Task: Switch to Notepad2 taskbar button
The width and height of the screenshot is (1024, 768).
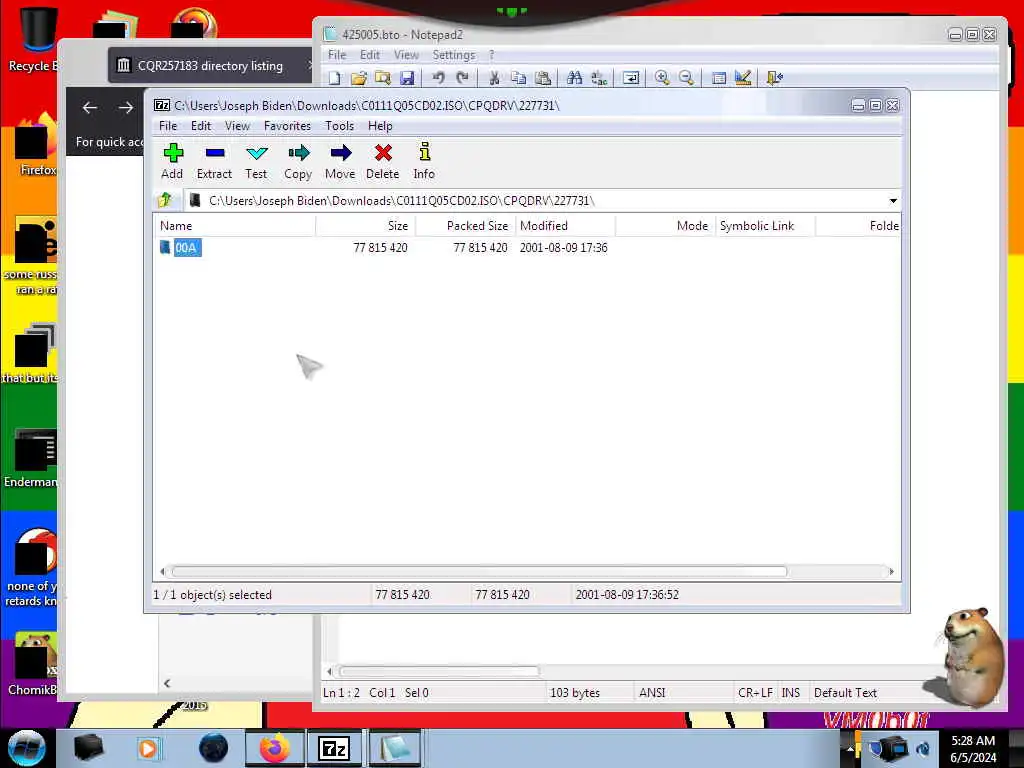Action: tap(394, 748)
